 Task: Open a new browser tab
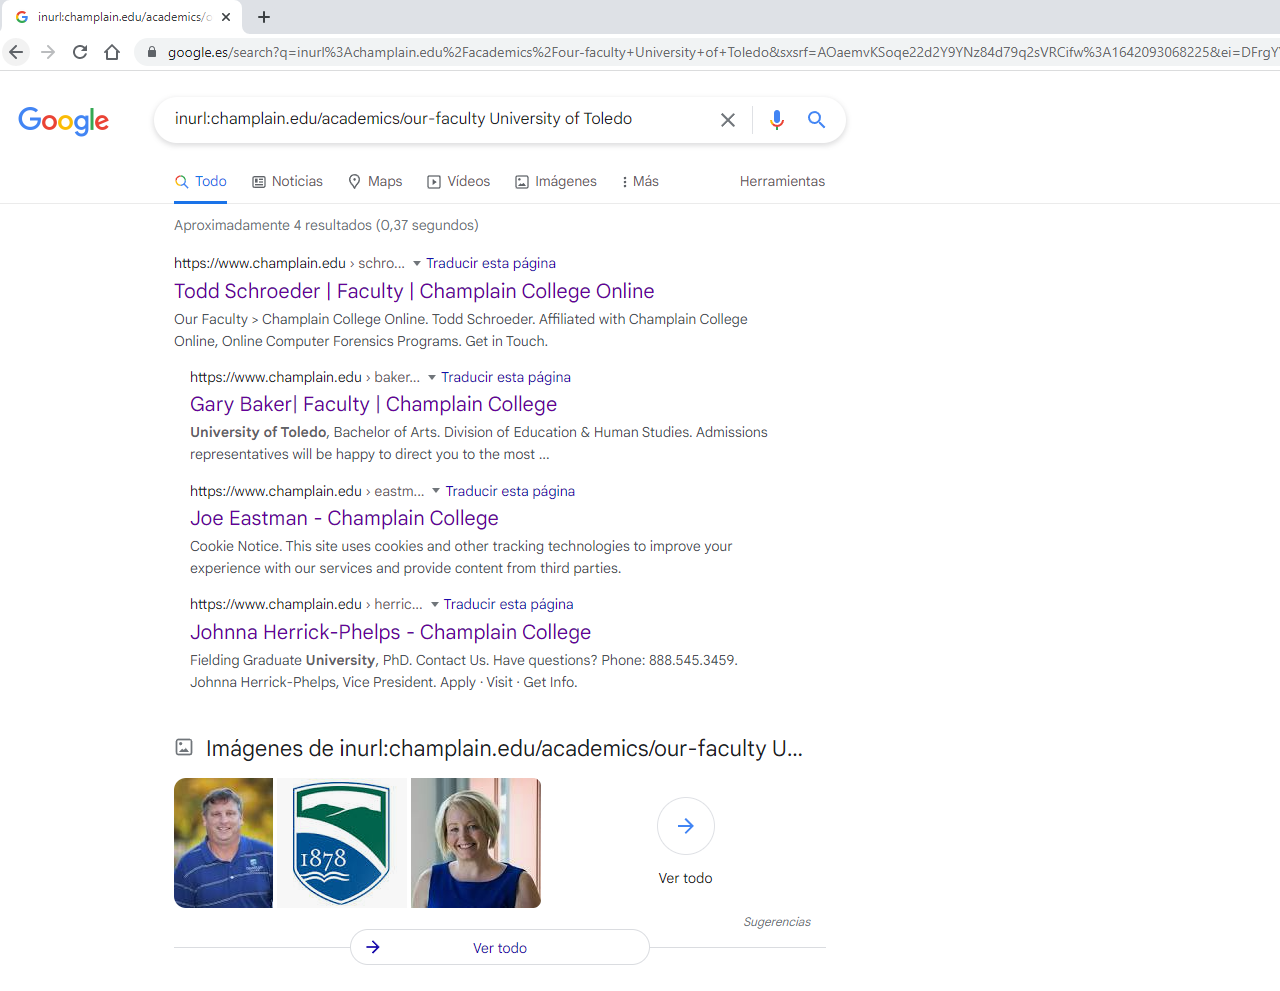(264, 17)
